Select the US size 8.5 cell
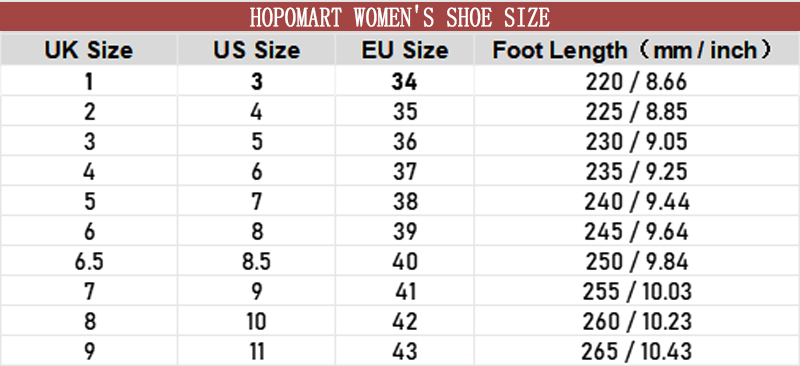This screenshot has width=800, height=366. 256,261
